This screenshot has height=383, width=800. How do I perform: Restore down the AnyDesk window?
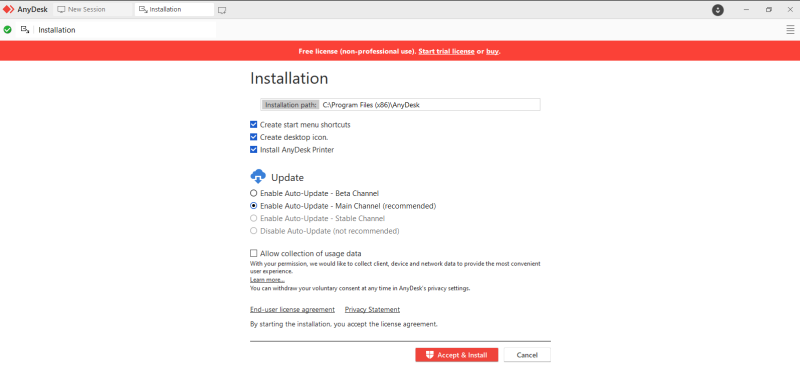(x=769, y=10)
